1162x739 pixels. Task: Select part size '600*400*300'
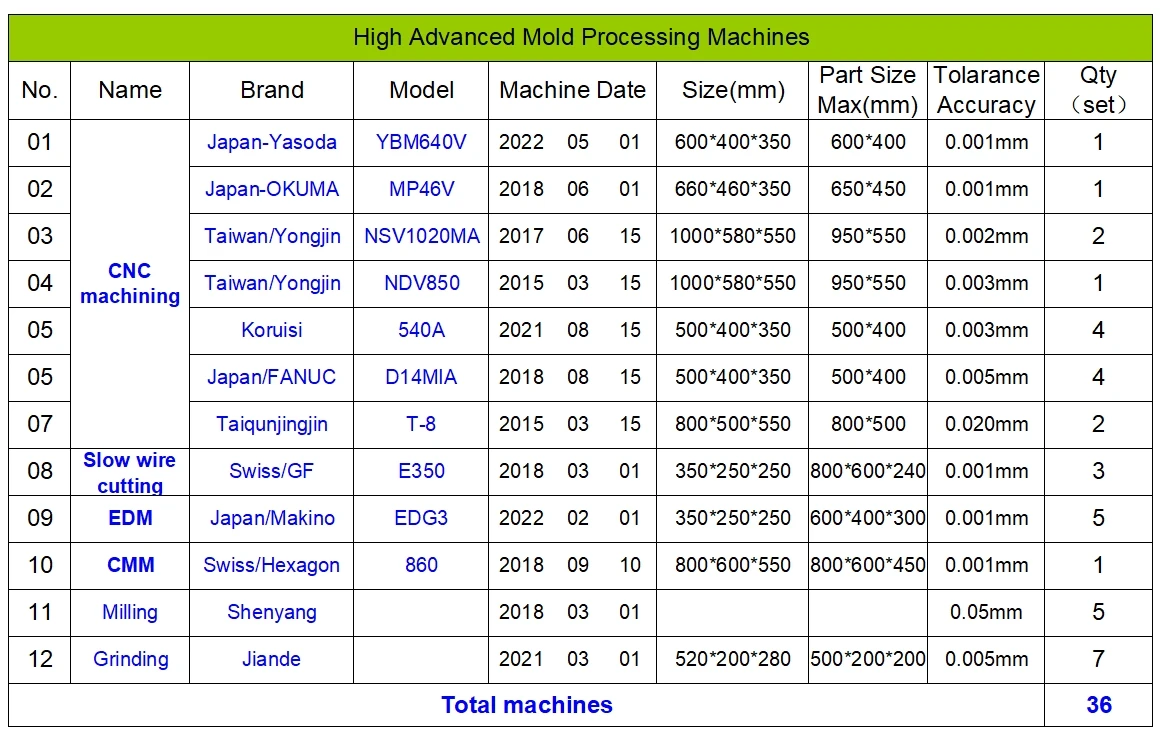click(868, 518)
